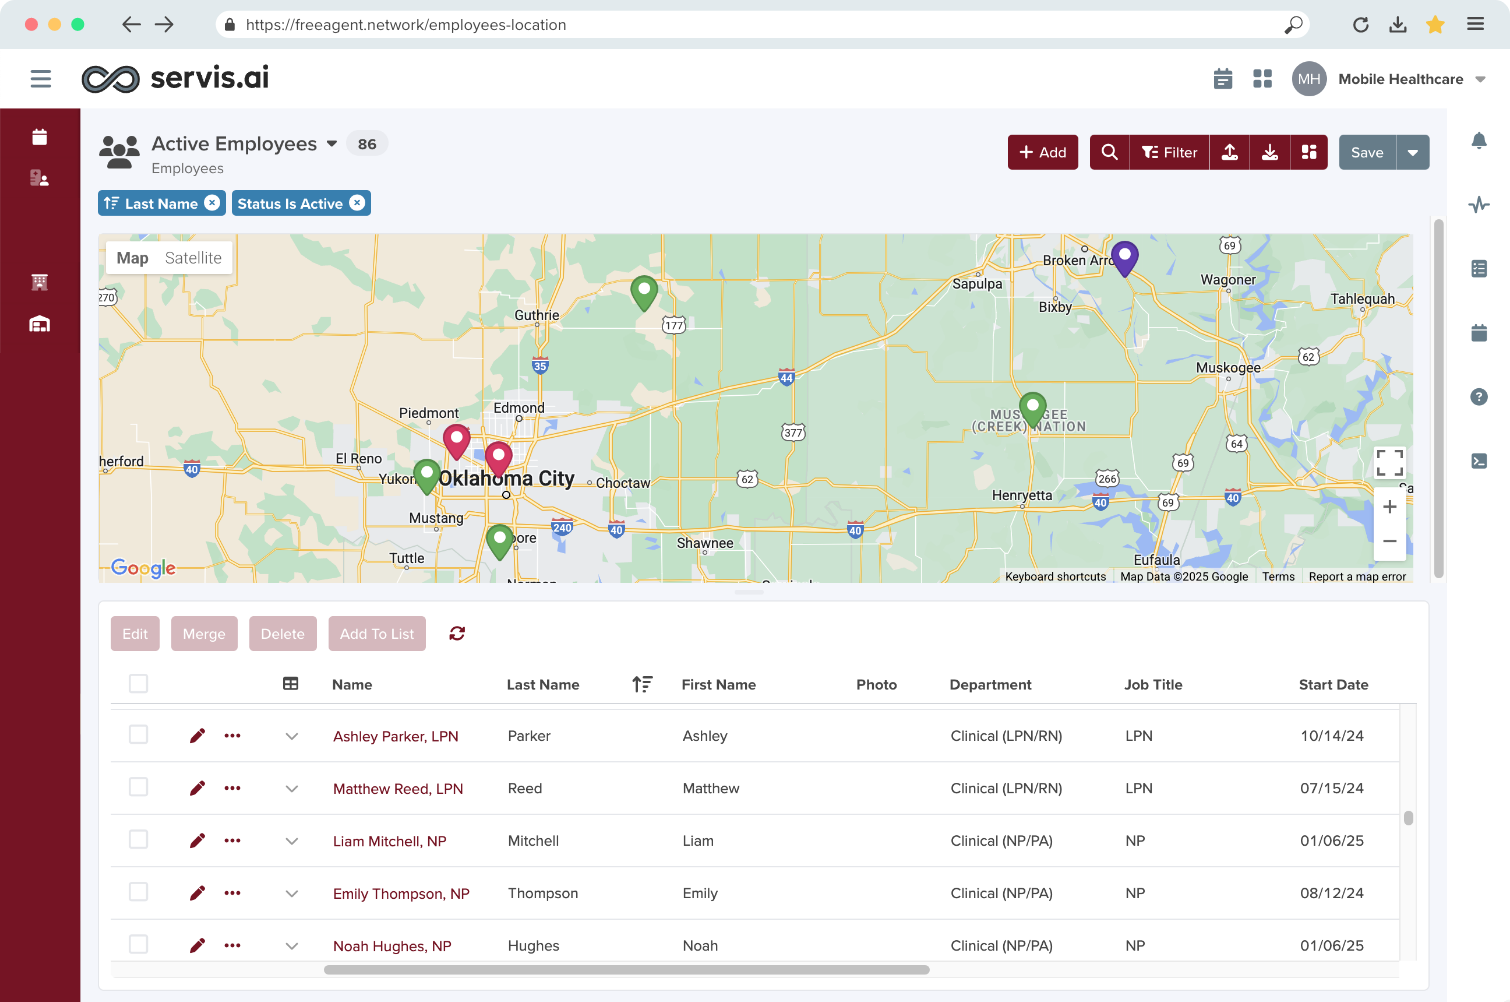Viewport: 1510px width, 1002px height.
Task: Click the browser address bar
Action: pos(762,25)
